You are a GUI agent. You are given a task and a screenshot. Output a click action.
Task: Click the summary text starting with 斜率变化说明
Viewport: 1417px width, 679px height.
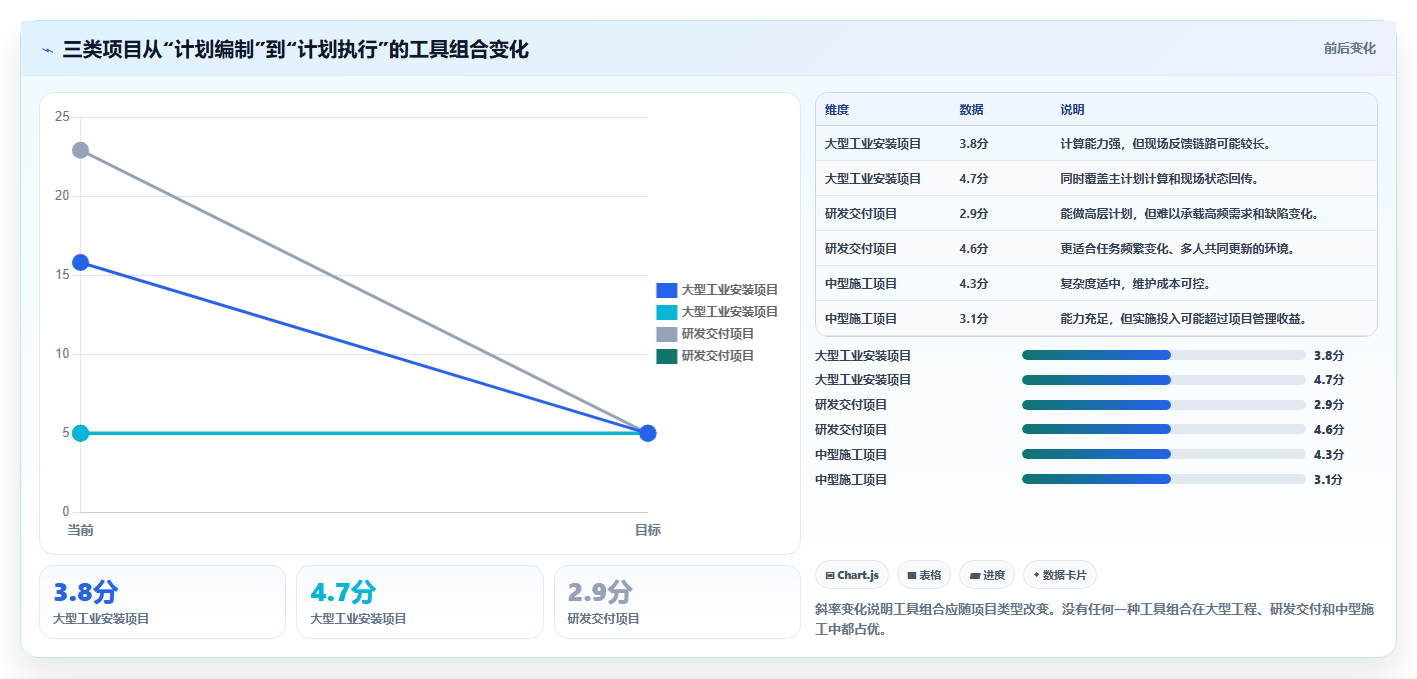pos(1096,619)
